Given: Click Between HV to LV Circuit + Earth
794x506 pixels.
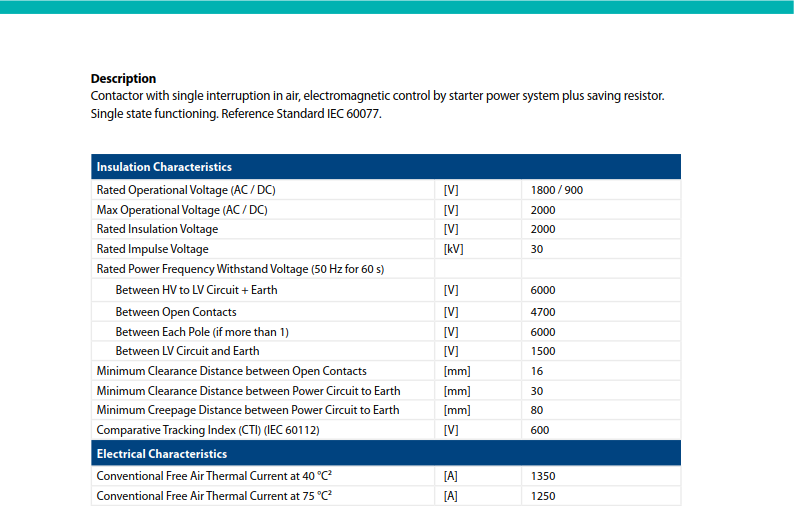Looking at the screenshot, I should click(x=196, y=290).
